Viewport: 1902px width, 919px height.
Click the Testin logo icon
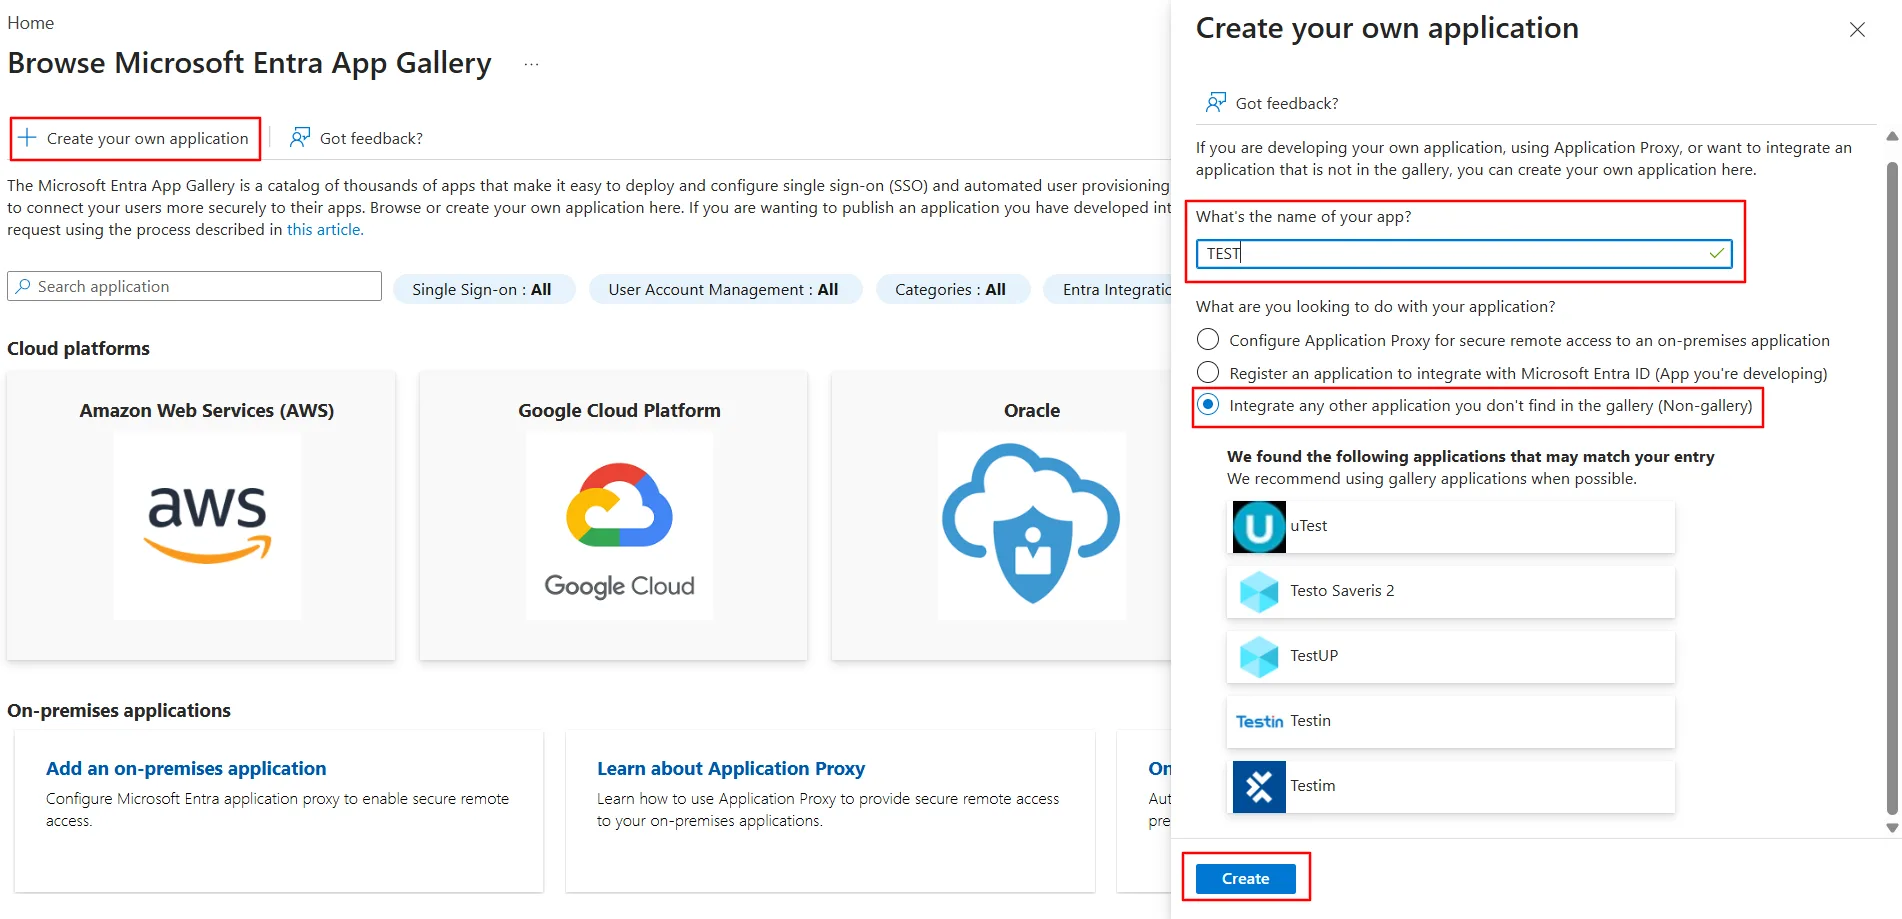pyautogui.click(x=1260, y=721)
